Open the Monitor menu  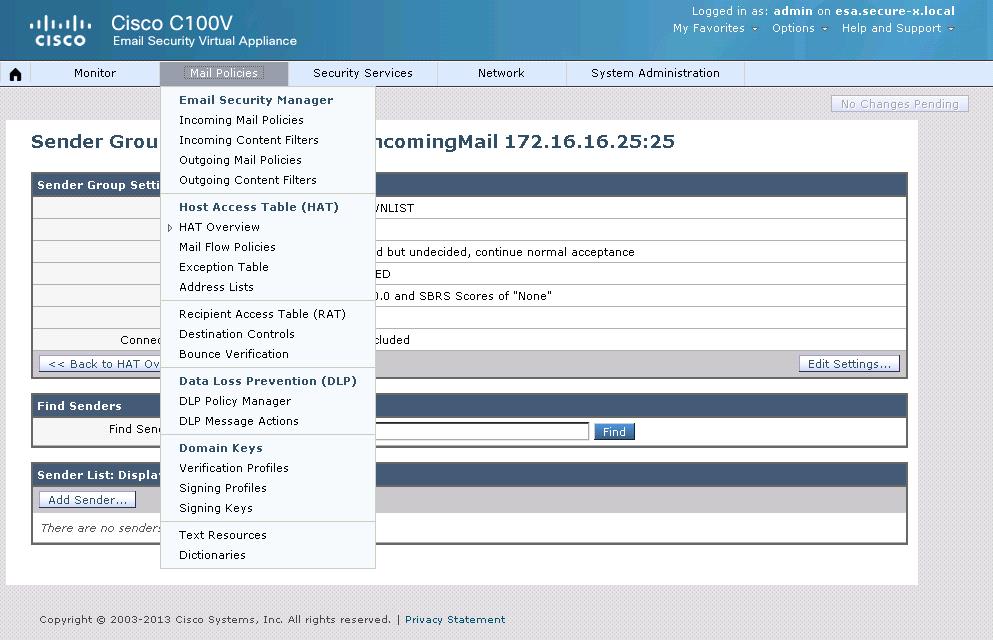[x=95, y=73]
